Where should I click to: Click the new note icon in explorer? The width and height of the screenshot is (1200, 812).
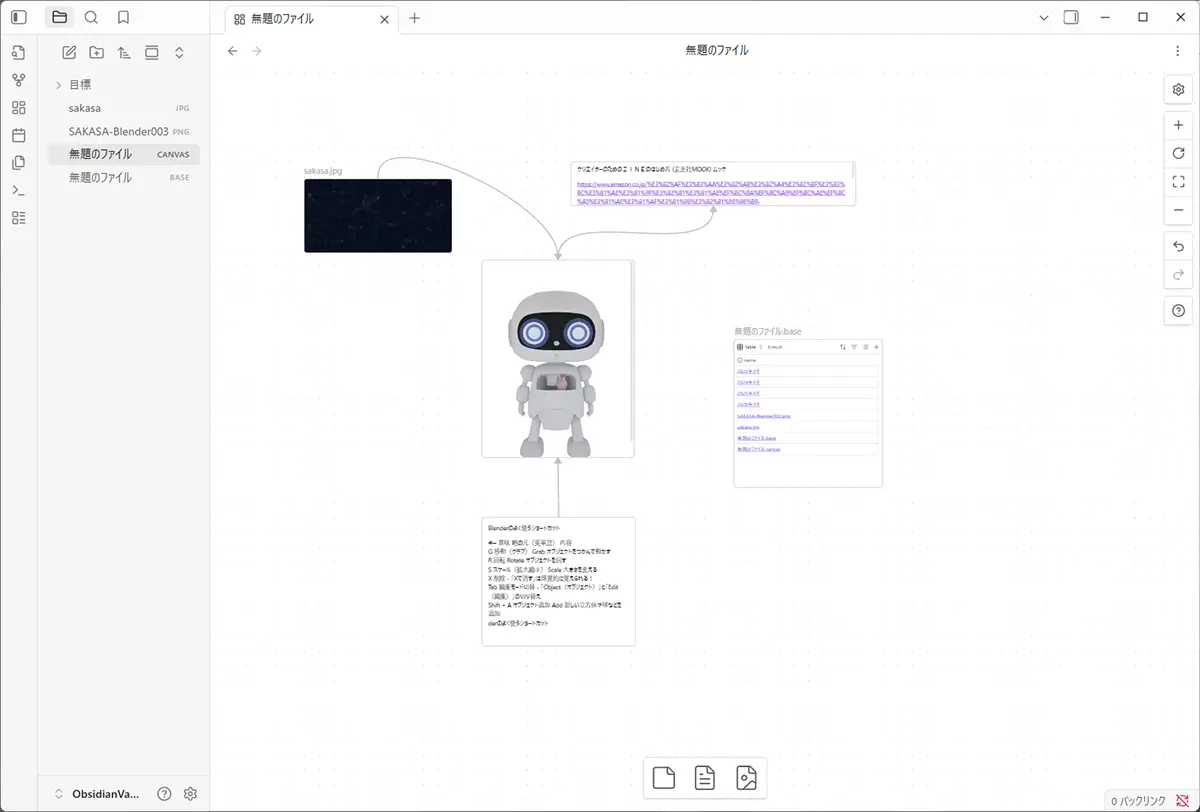point(69,53)
